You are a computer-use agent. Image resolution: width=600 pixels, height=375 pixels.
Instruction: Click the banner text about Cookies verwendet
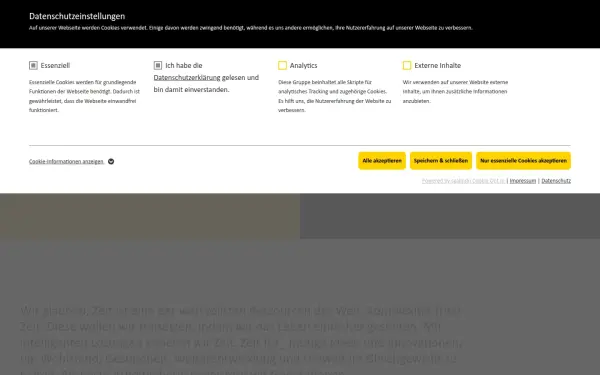click(x=251, y=28)
